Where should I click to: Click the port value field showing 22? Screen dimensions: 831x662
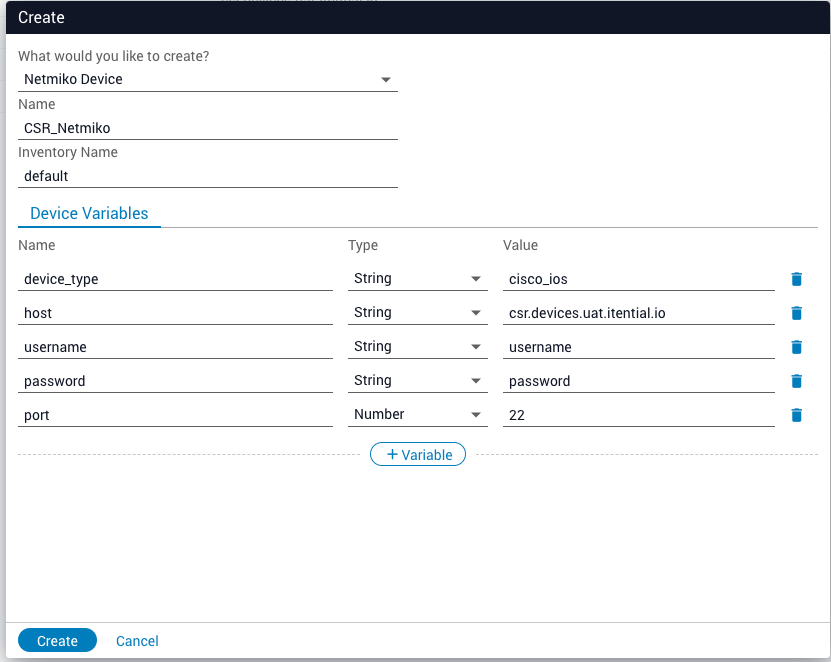point(638,415)
